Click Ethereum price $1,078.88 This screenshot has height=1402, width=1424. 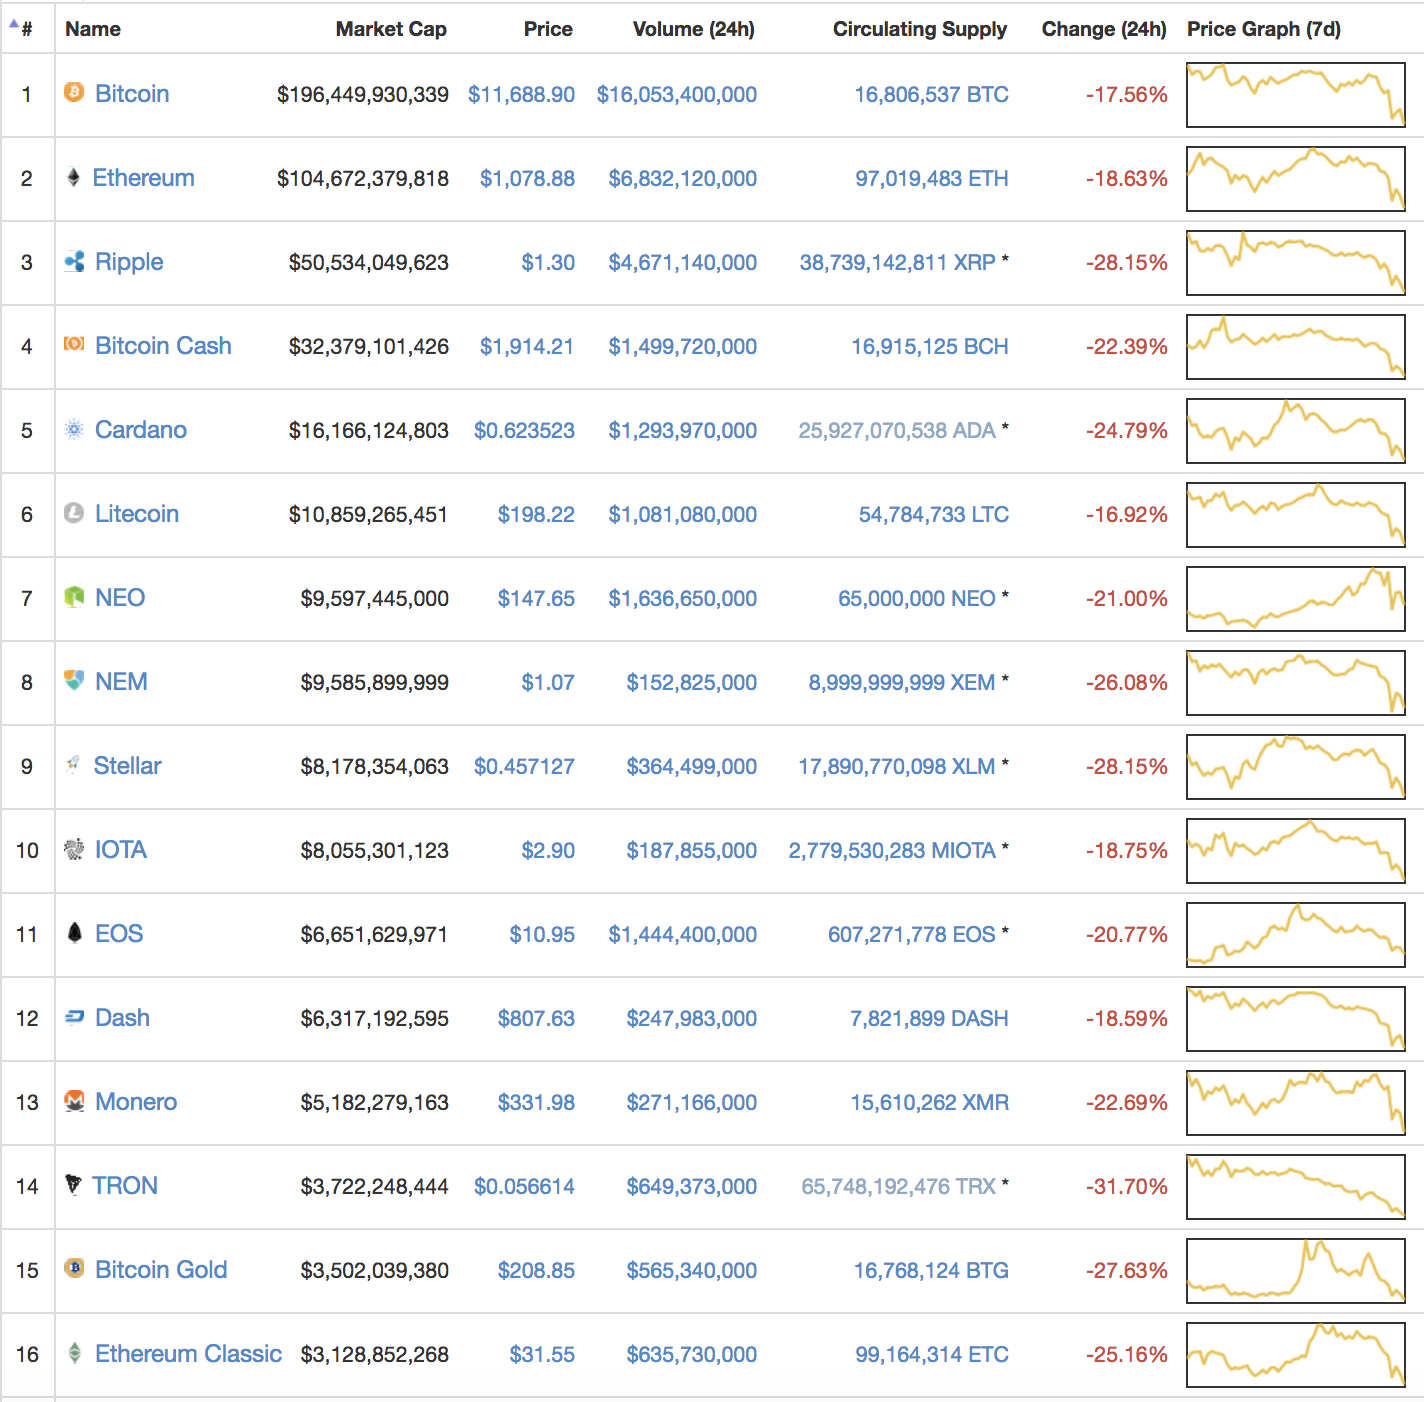[527, 178]
